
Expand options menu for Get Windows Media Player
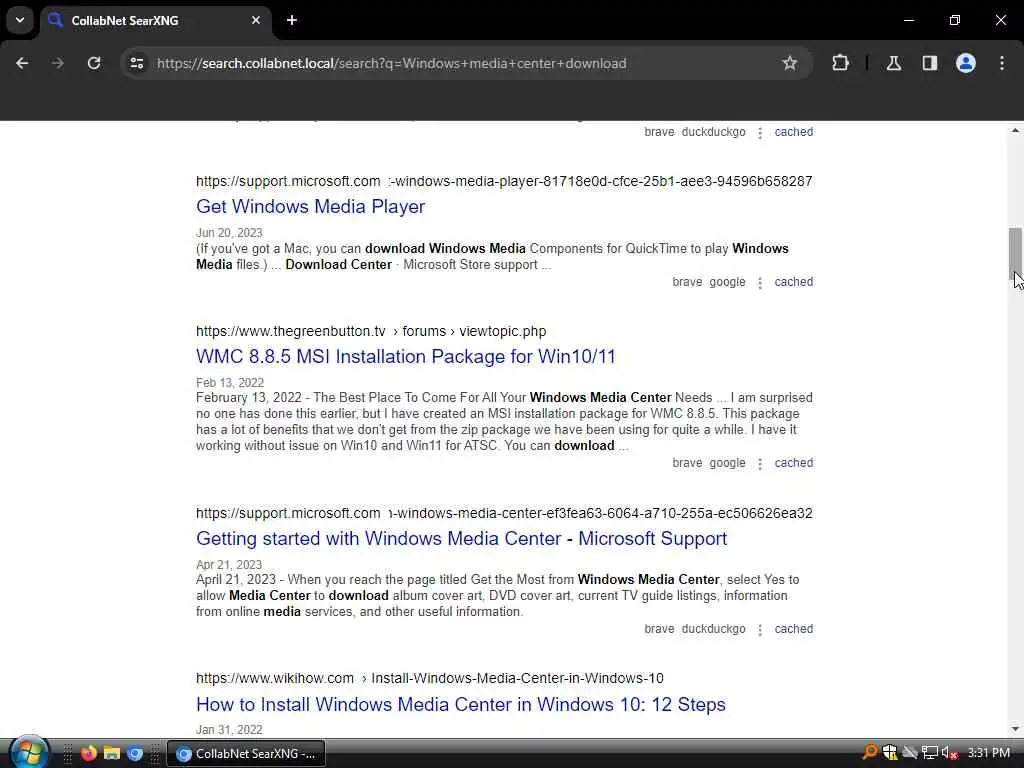coord(760,283)
